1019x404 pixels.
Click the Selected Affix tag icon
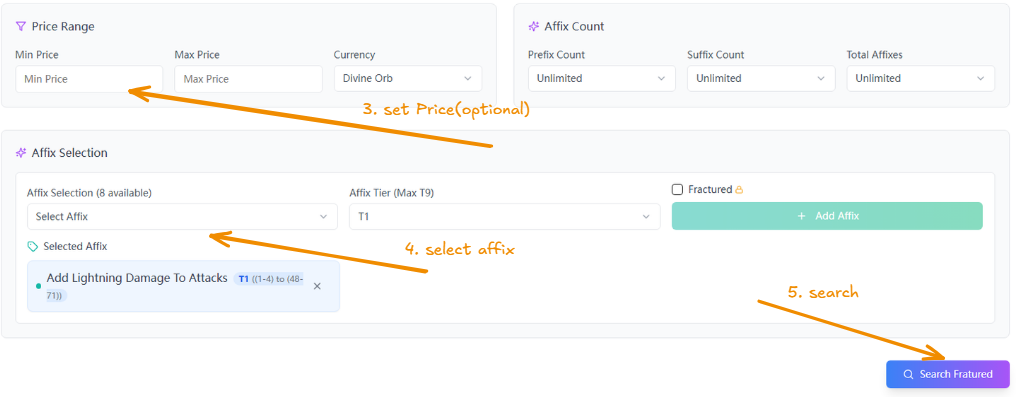pyautogui.click(x=32, y=247)
